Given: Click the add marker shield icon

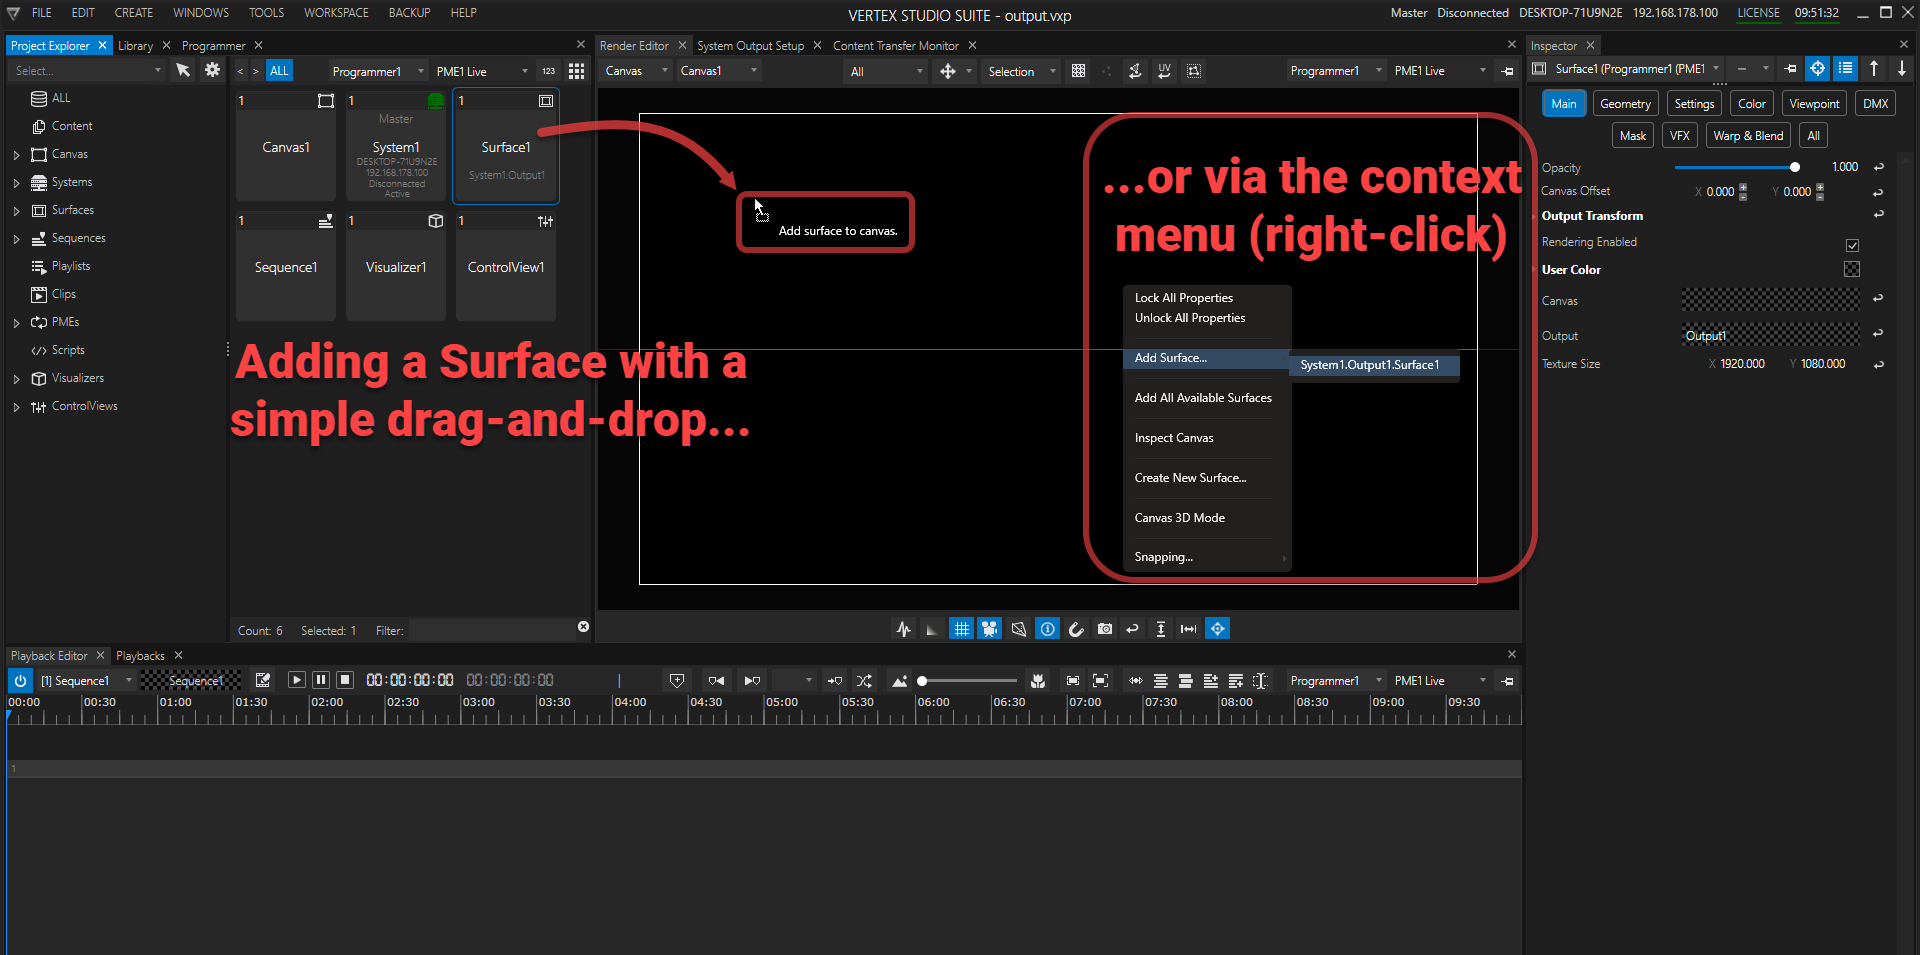Looking at the screenshot, I should click(677, 681).
